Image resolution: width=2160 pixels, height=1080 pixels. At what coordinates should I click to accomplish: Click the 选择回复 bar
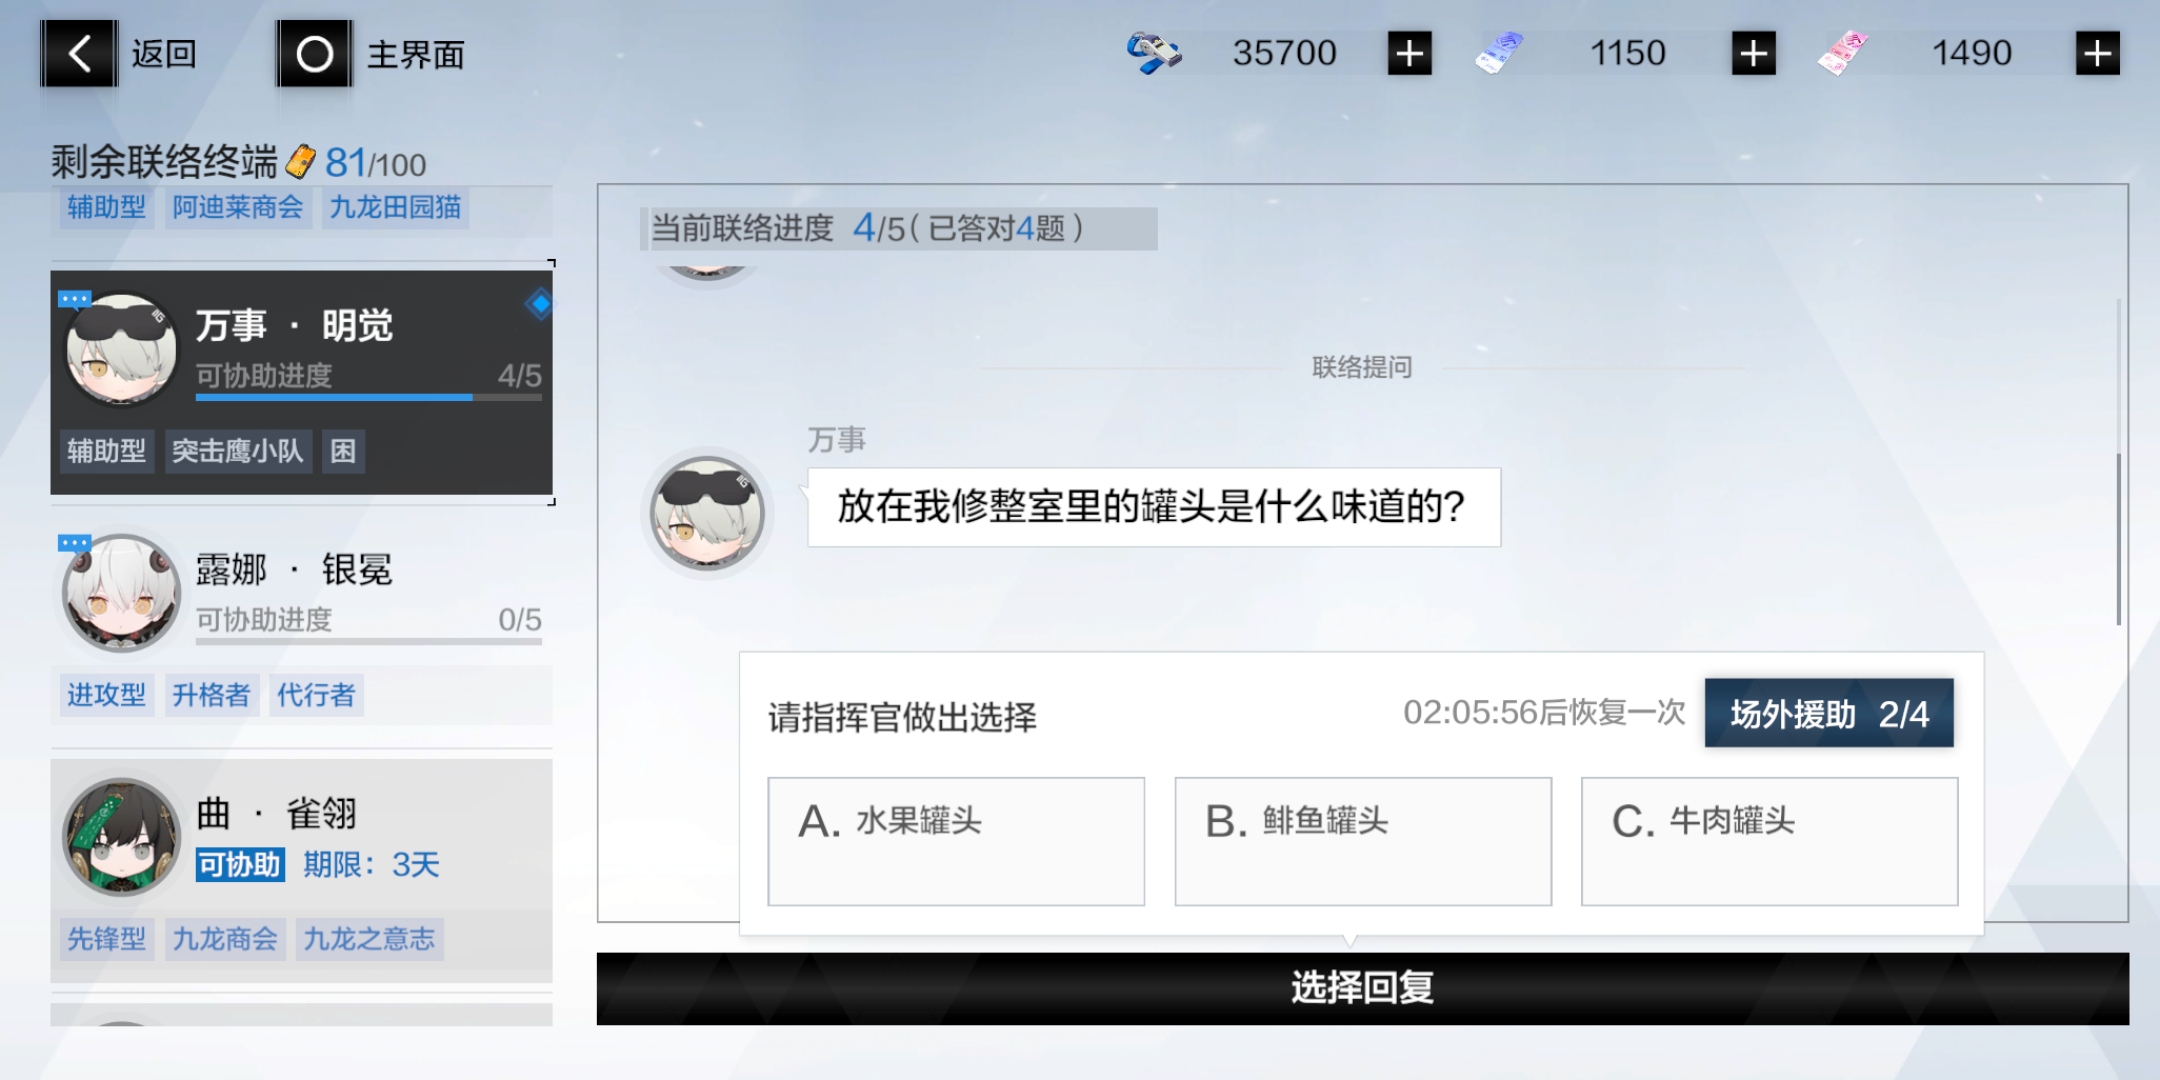(1362, 988)
